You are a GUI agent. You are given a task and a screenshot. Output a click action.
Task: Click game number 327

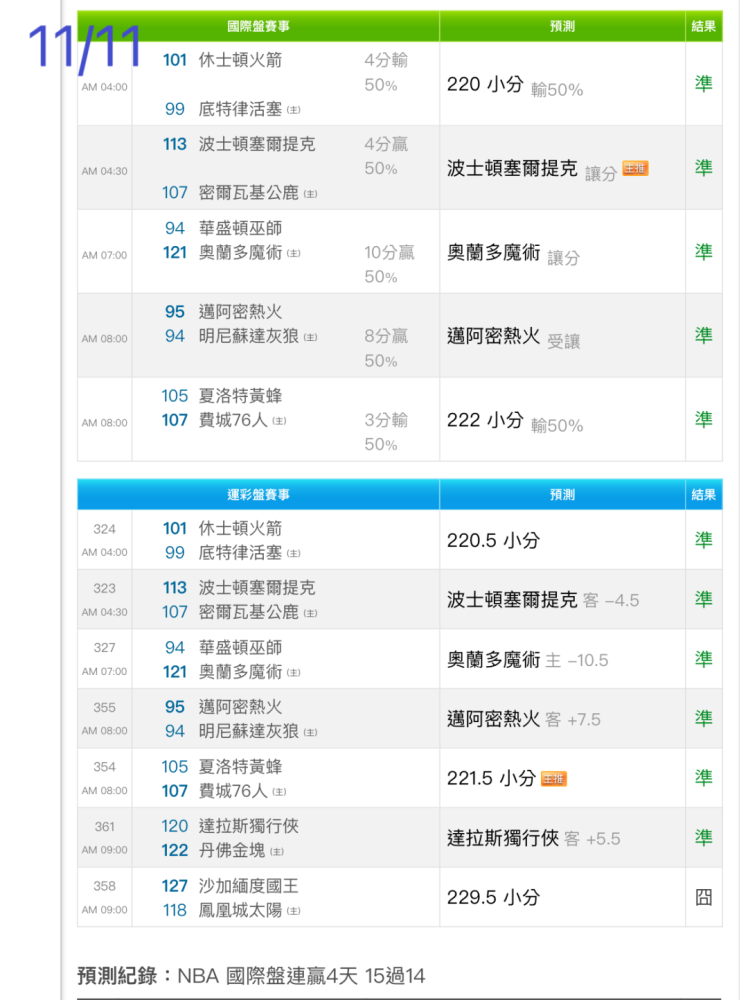click(x=105, y=648)
